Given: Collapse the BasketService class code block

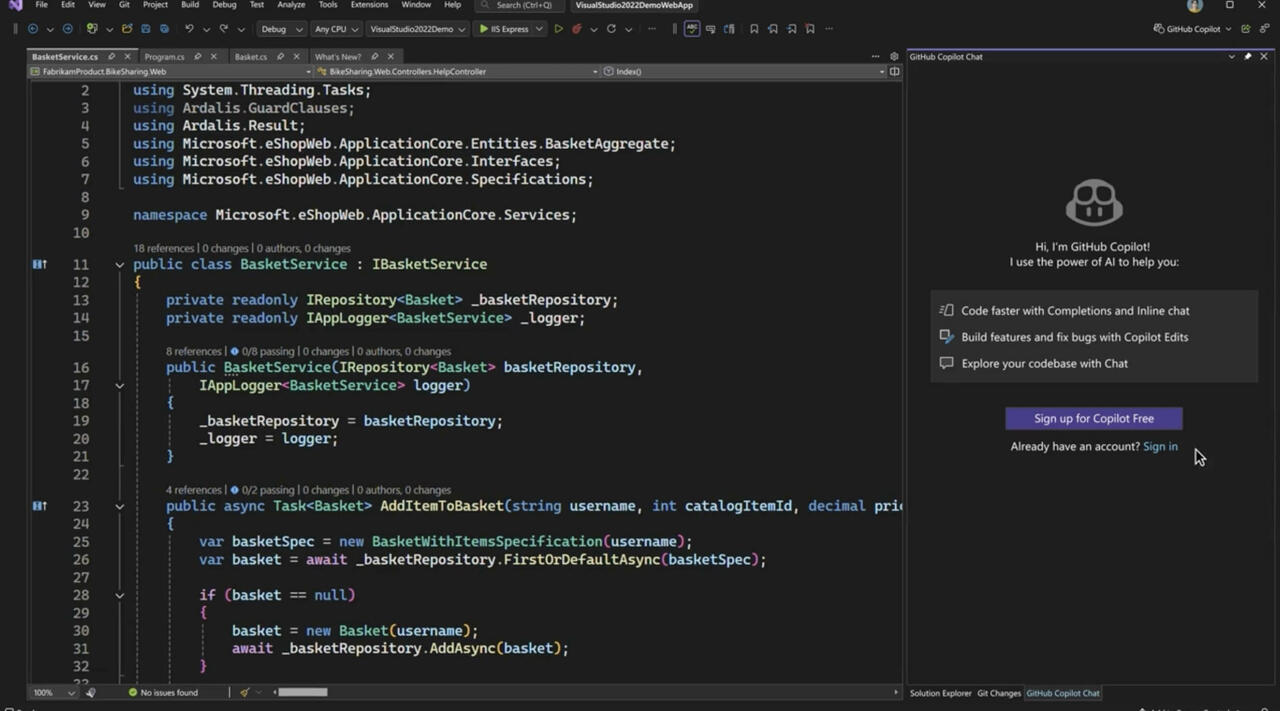Looking at the screenshot, I should pyautogui.click(x=119, y=265).
